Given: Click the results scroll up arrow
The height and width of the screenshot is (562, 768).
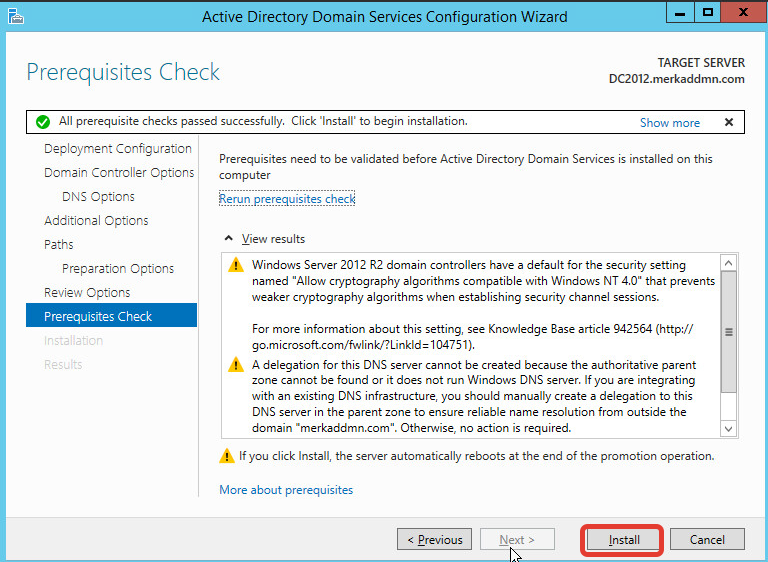Looking at the screenshot, I should [728, 263].
